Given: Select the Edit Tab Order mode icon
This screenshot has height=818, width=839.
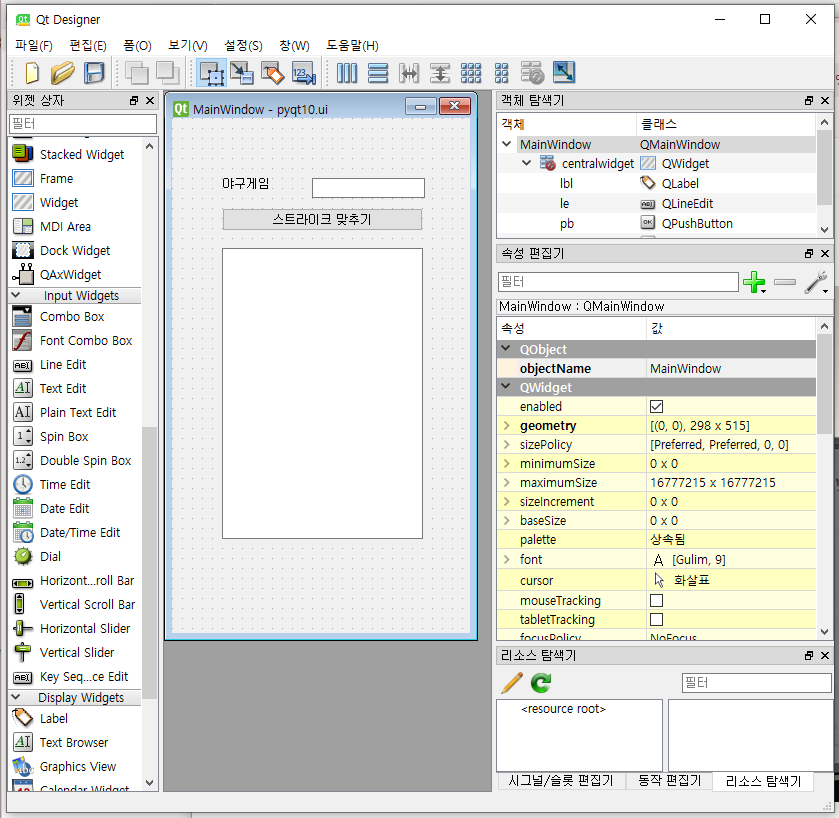Looking at the screenshot, I should tap(304, 73).
